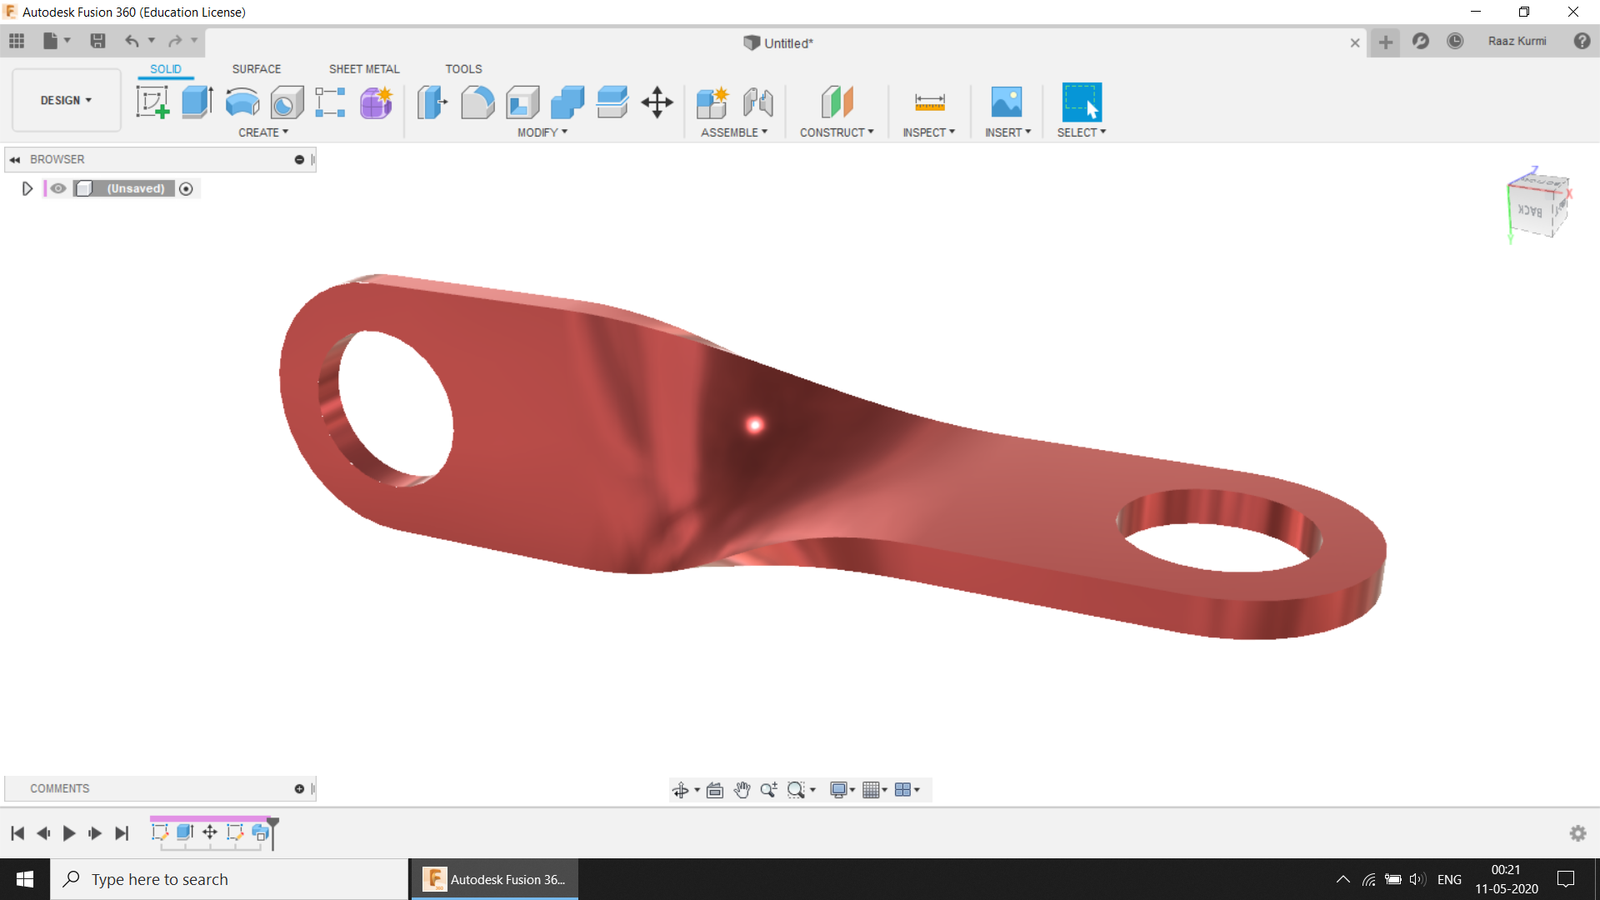Collapse the BROWSER panel arrows
The image size is (1600, 900).
[x=15, y=160]
